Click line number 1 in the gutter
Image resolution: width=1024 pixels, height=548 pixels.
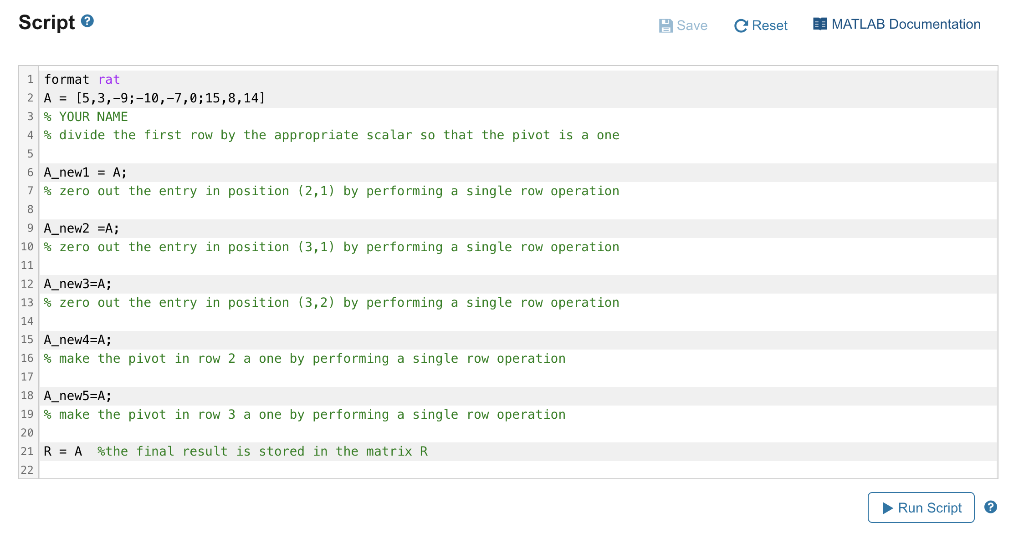[31, 79]
